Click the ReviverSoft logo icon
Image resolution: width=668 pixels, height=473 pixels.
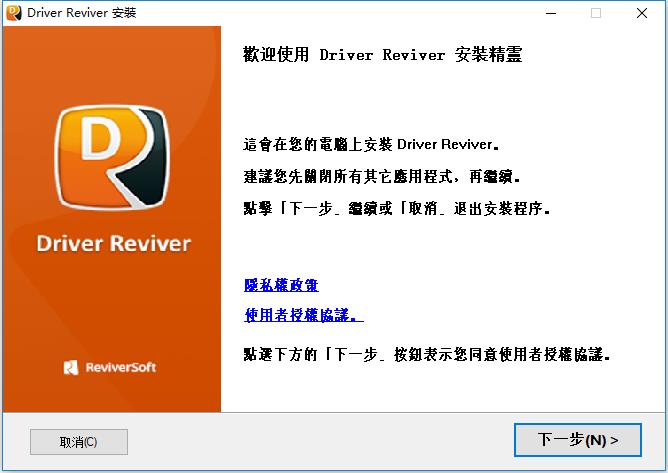pos(71,367)
